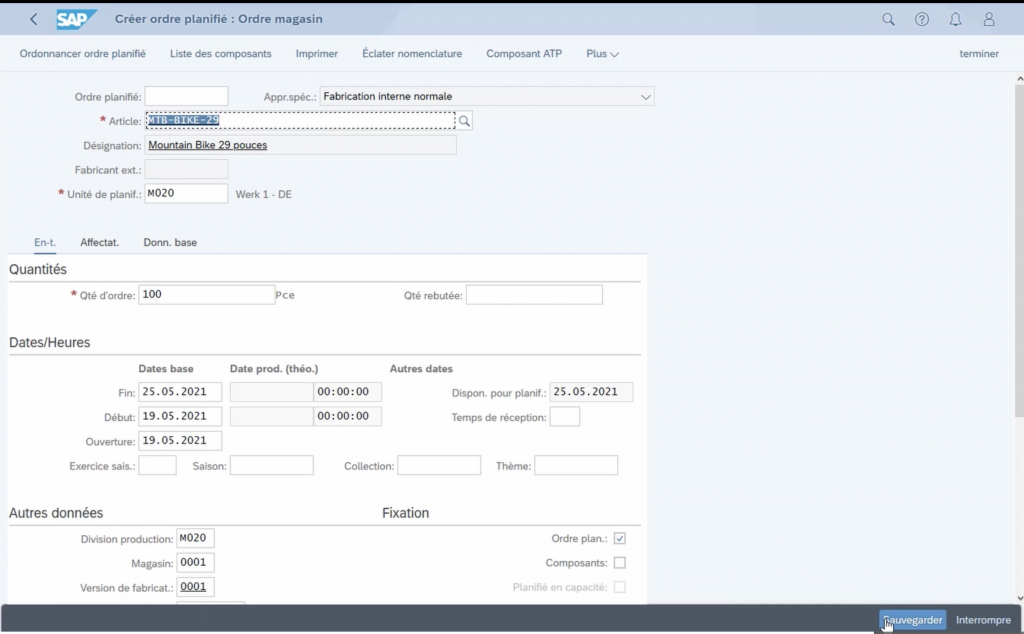
Task: Enable the Composants fixation checkbox
Action: [x=620, y=563]
